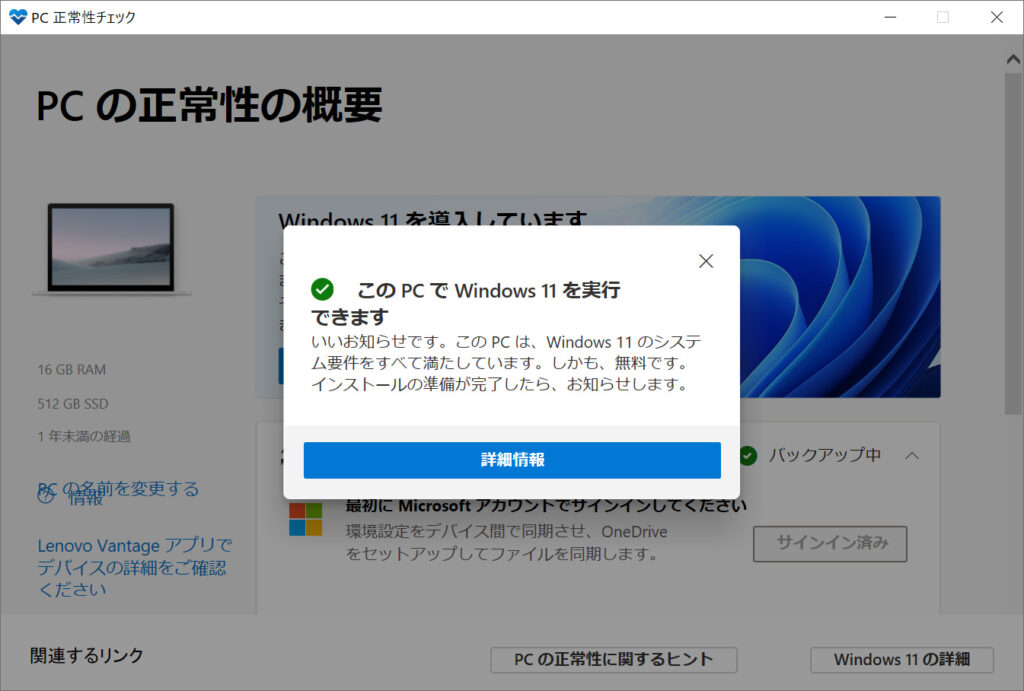Collapse the バックアップ中 section chevron
Viewport: 1024px width, 691px height.
pos(912,455)
